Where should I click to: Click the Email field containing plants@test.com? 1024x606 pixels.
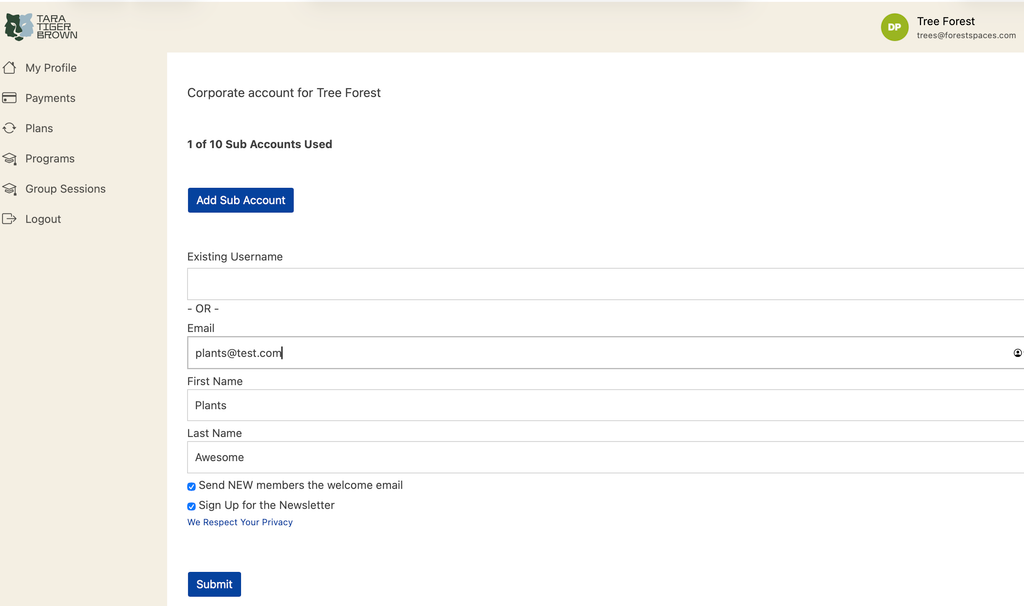tap(605, 353)
